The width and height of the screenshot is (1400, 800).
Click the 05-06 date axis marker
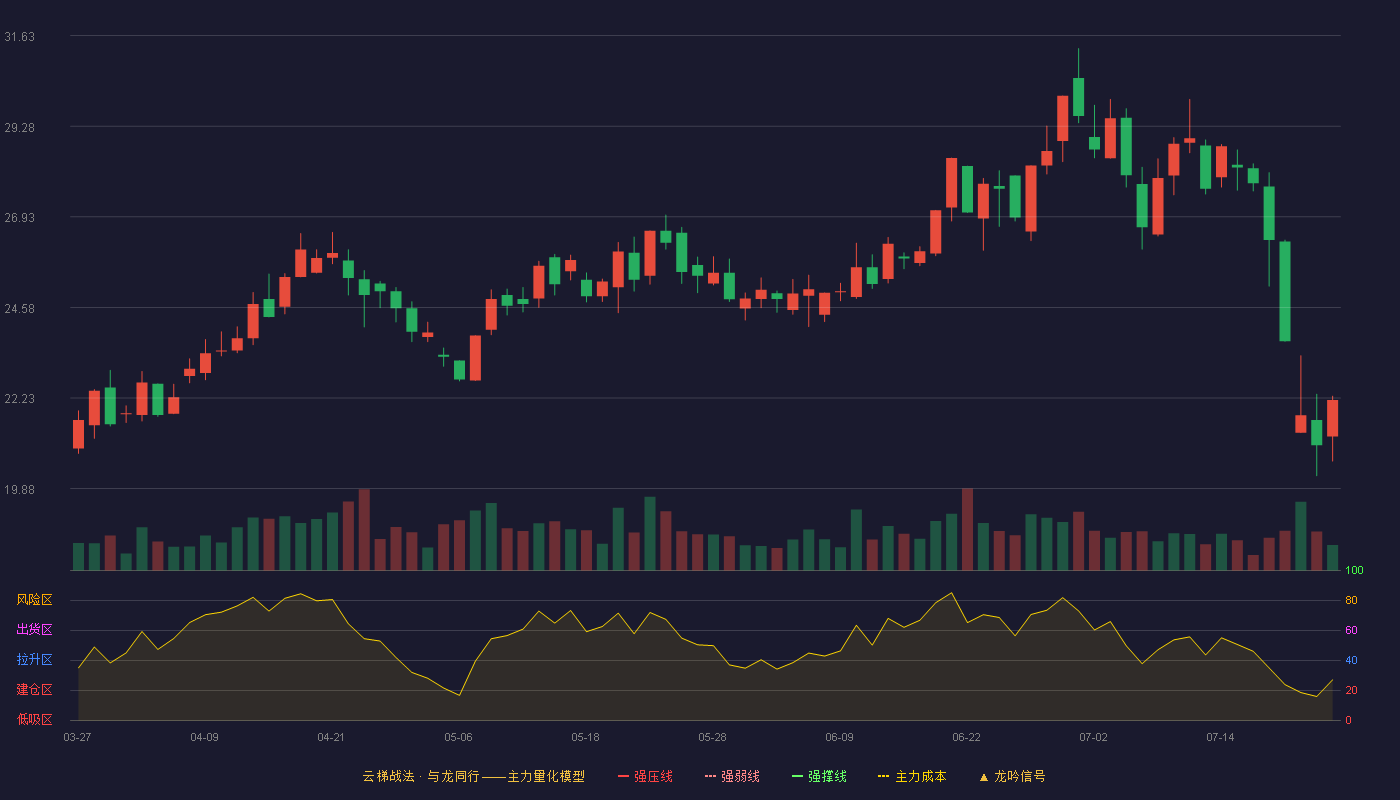coord(458,737)
